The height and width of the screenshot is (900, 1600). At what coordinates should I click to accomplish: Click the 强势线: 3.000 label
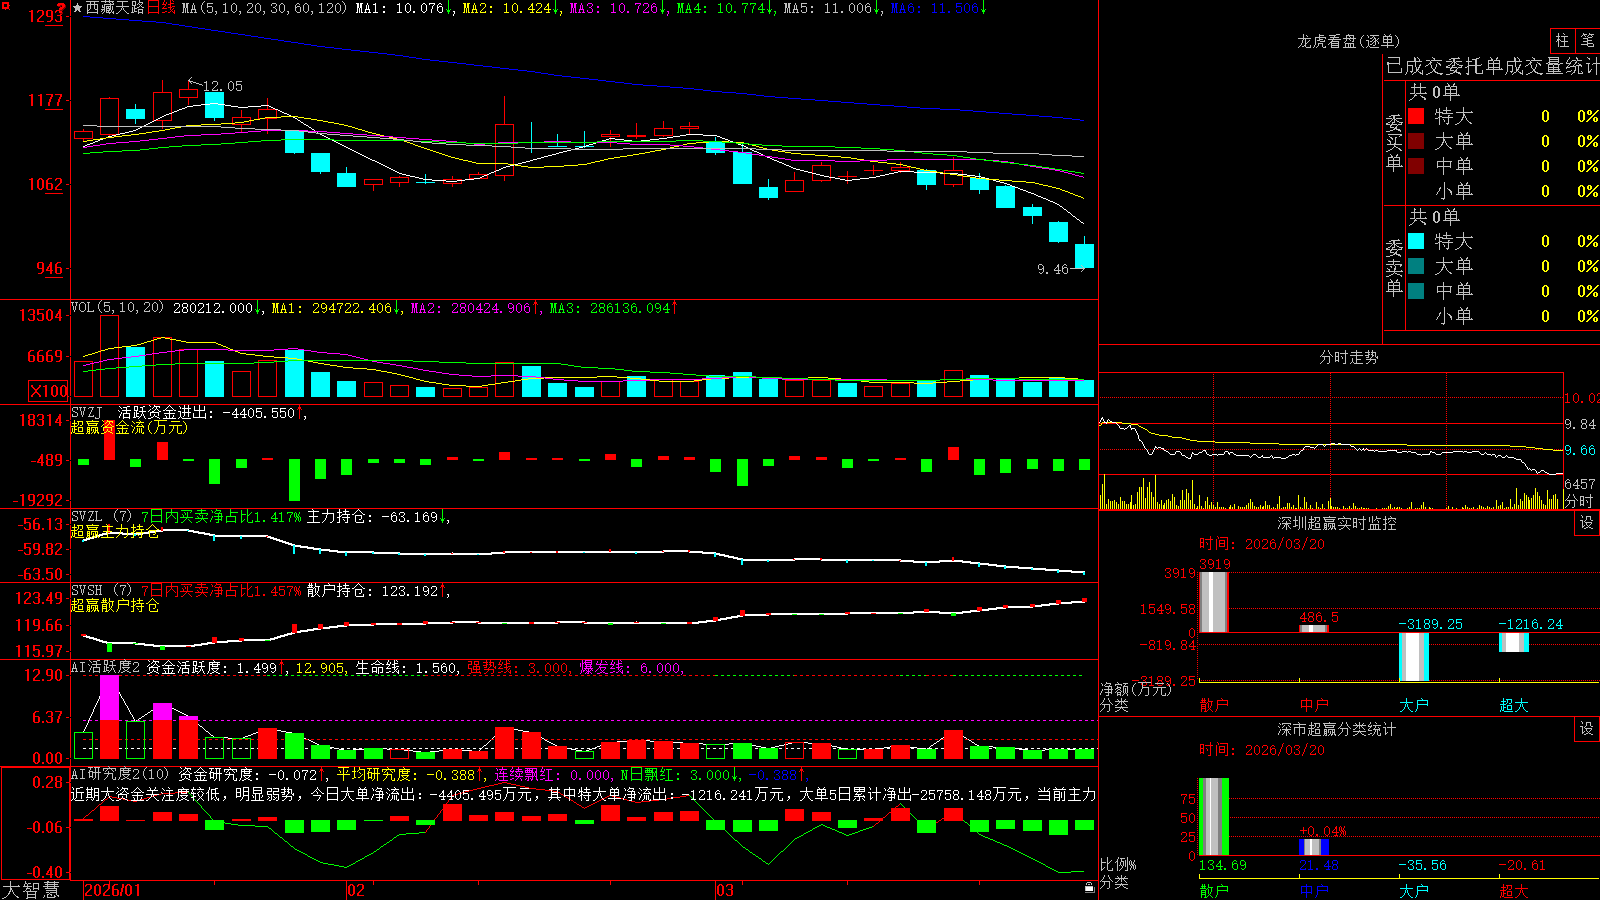[519, 667]
